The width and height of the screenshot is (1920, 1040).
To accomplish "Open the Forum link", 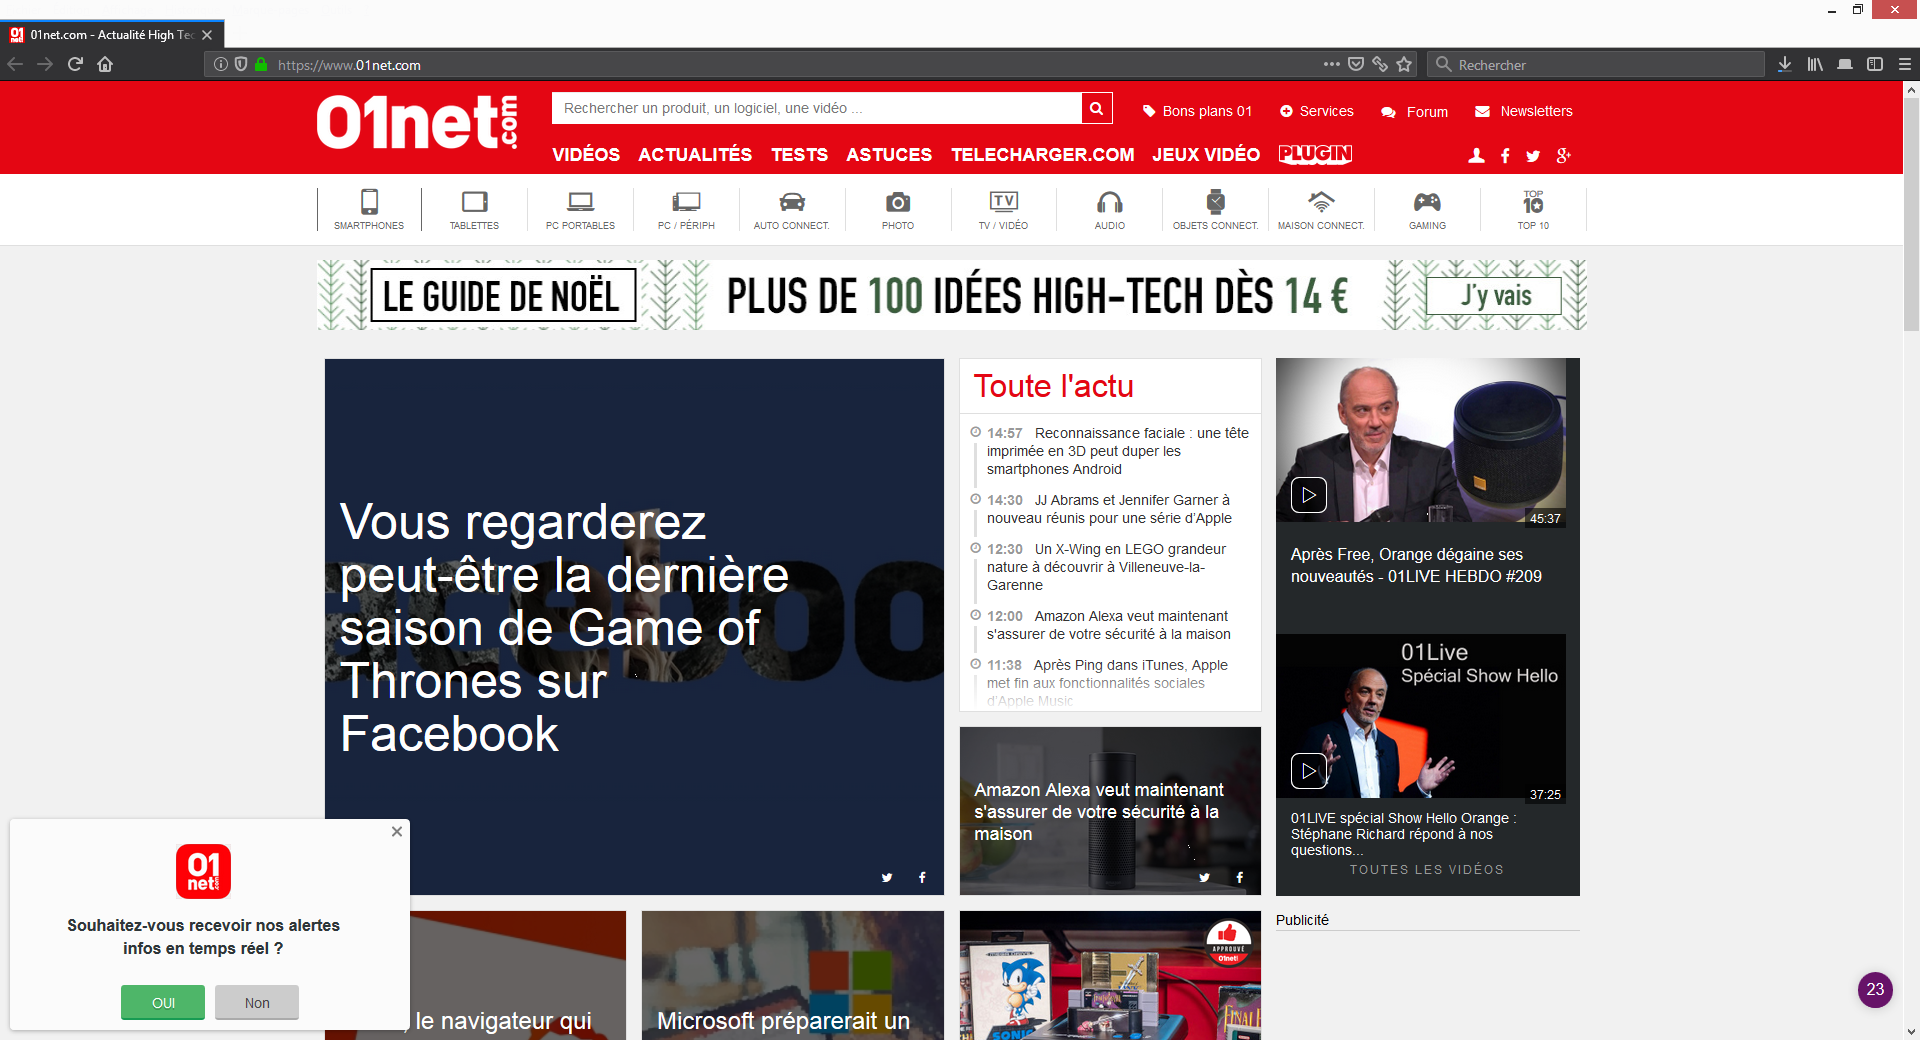I will click(1415, 112).
